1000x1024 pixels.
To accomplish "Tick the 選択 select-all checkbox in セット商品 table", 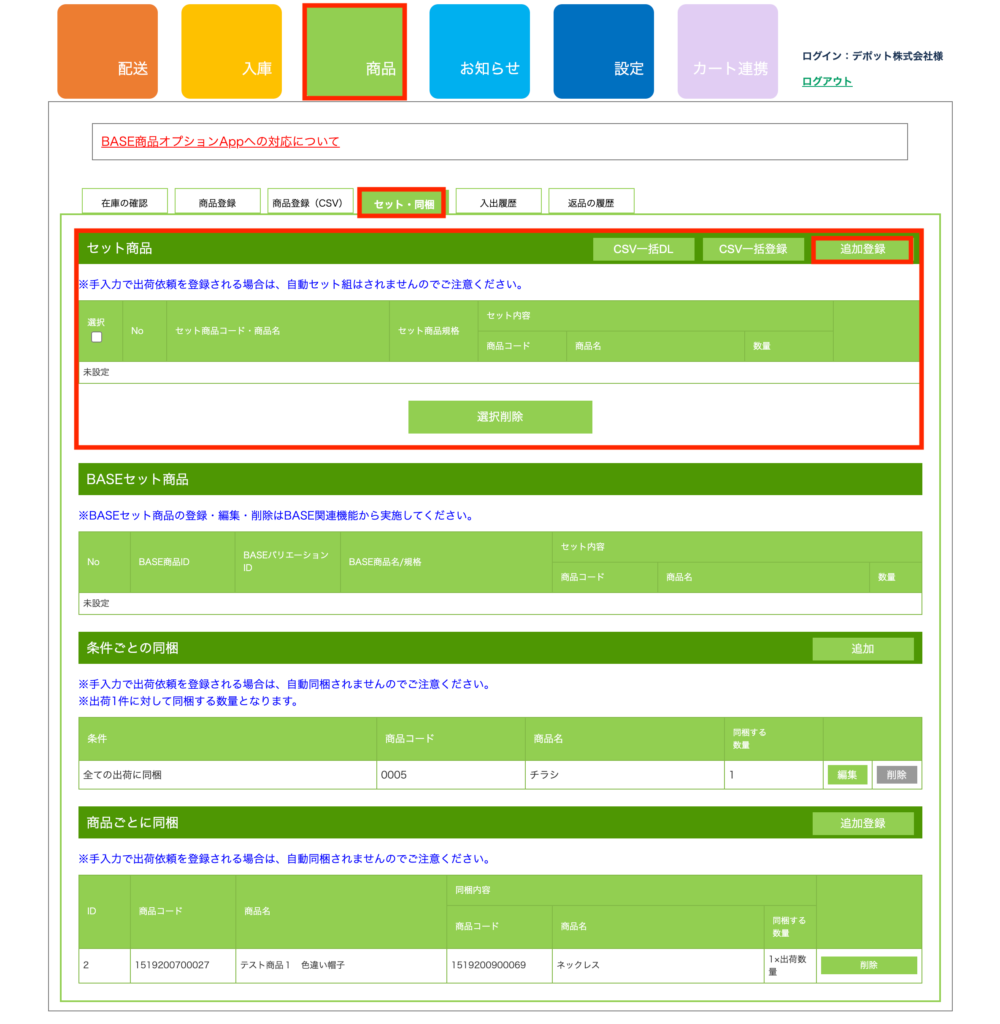I will click(x=96, y=338).
